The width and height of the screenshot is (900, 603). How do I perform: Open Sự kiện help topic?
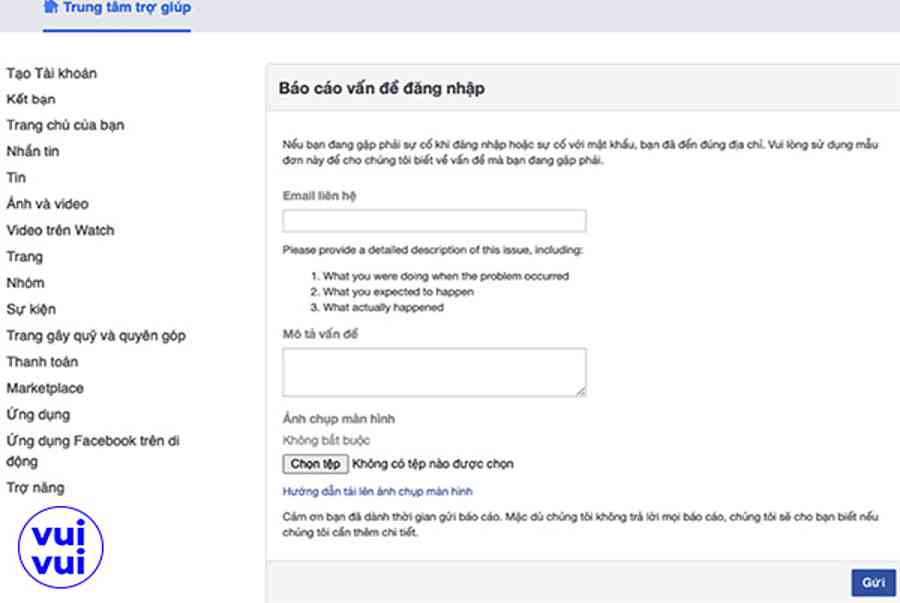point(31,309)
